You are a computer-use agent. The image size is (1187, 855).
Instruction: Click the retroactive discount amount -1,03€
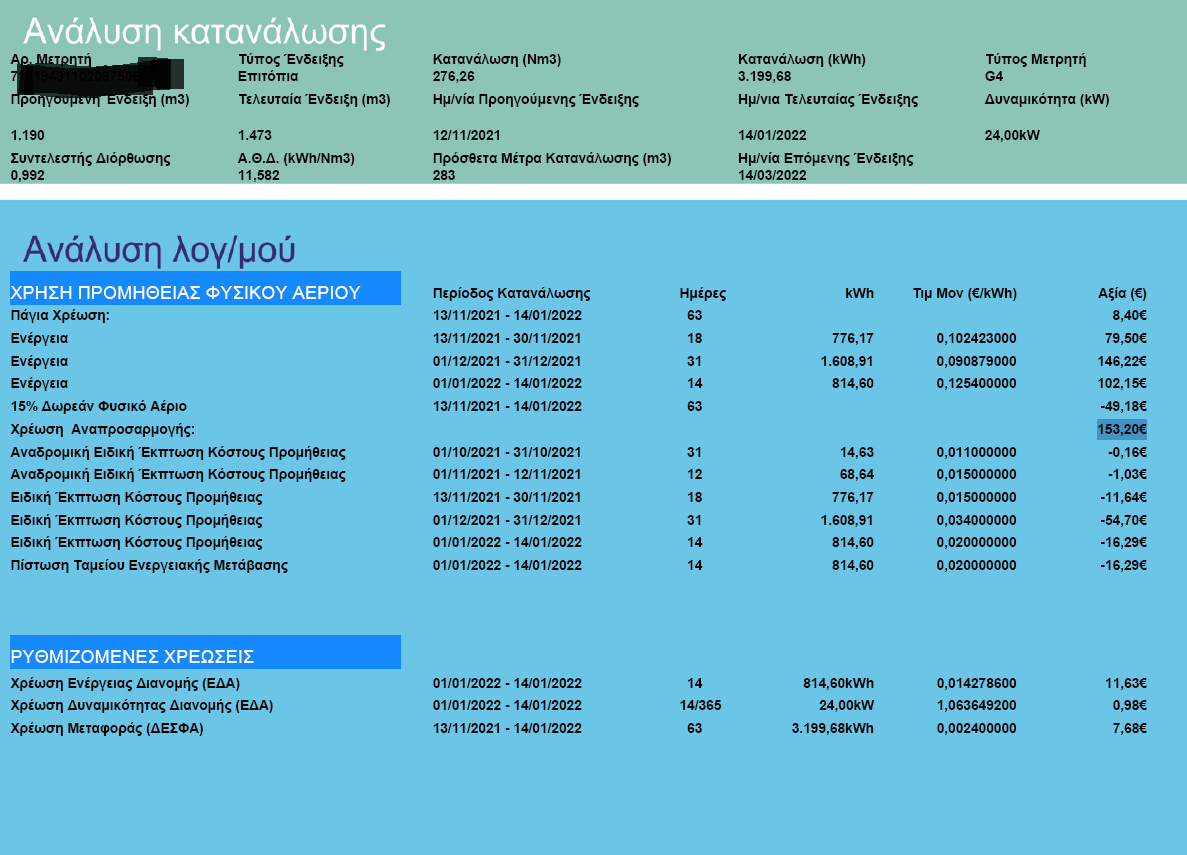click(1127, 474)
